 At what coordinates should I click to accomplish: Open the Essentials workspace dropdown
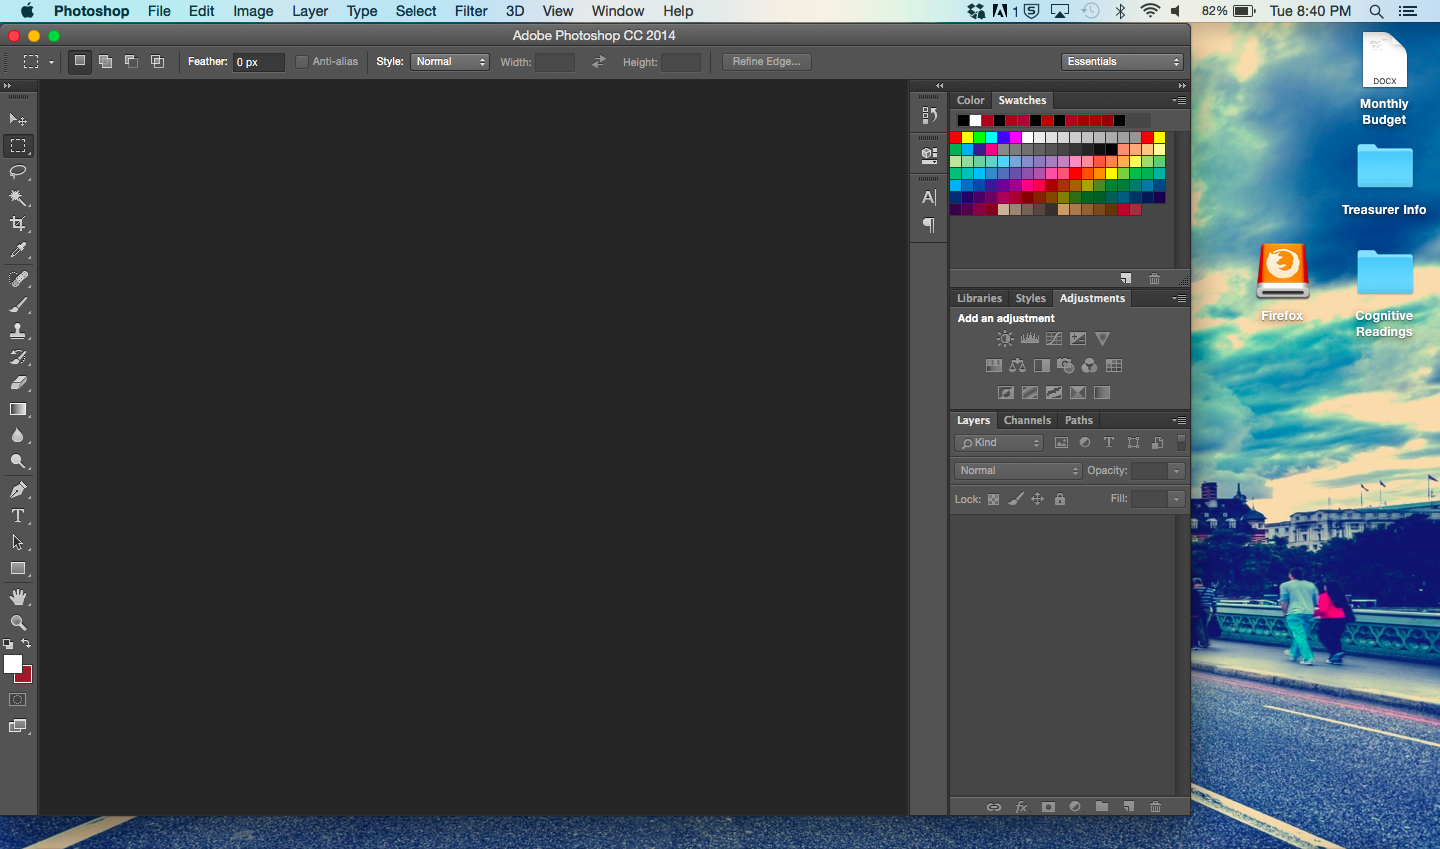point(1122,62)
